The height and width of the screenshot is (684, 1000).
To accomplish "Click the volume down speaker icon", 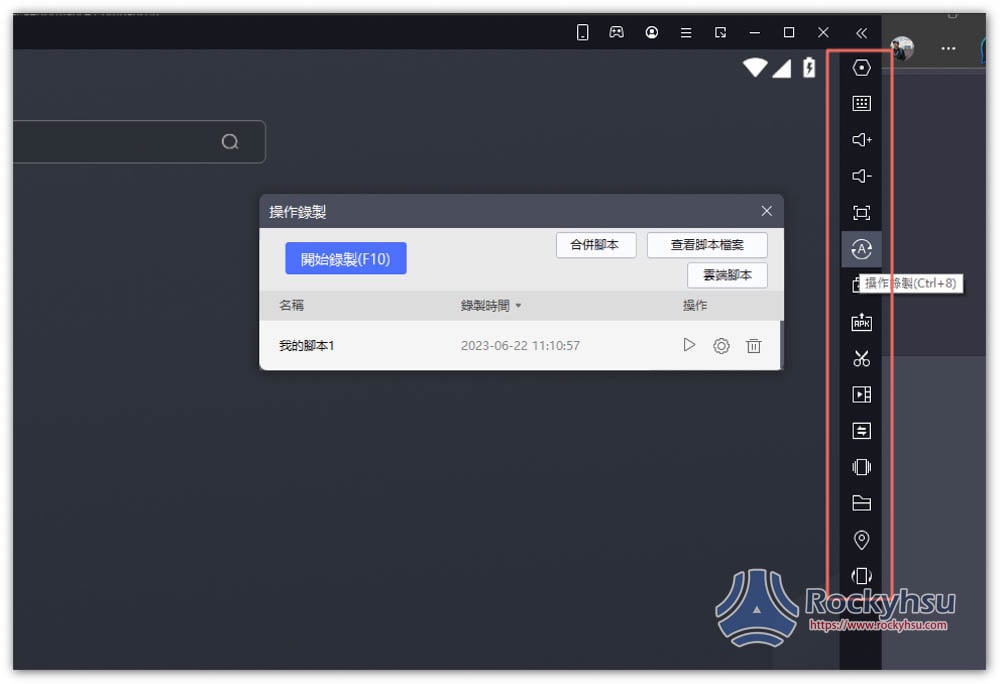I will coord(861,176).
